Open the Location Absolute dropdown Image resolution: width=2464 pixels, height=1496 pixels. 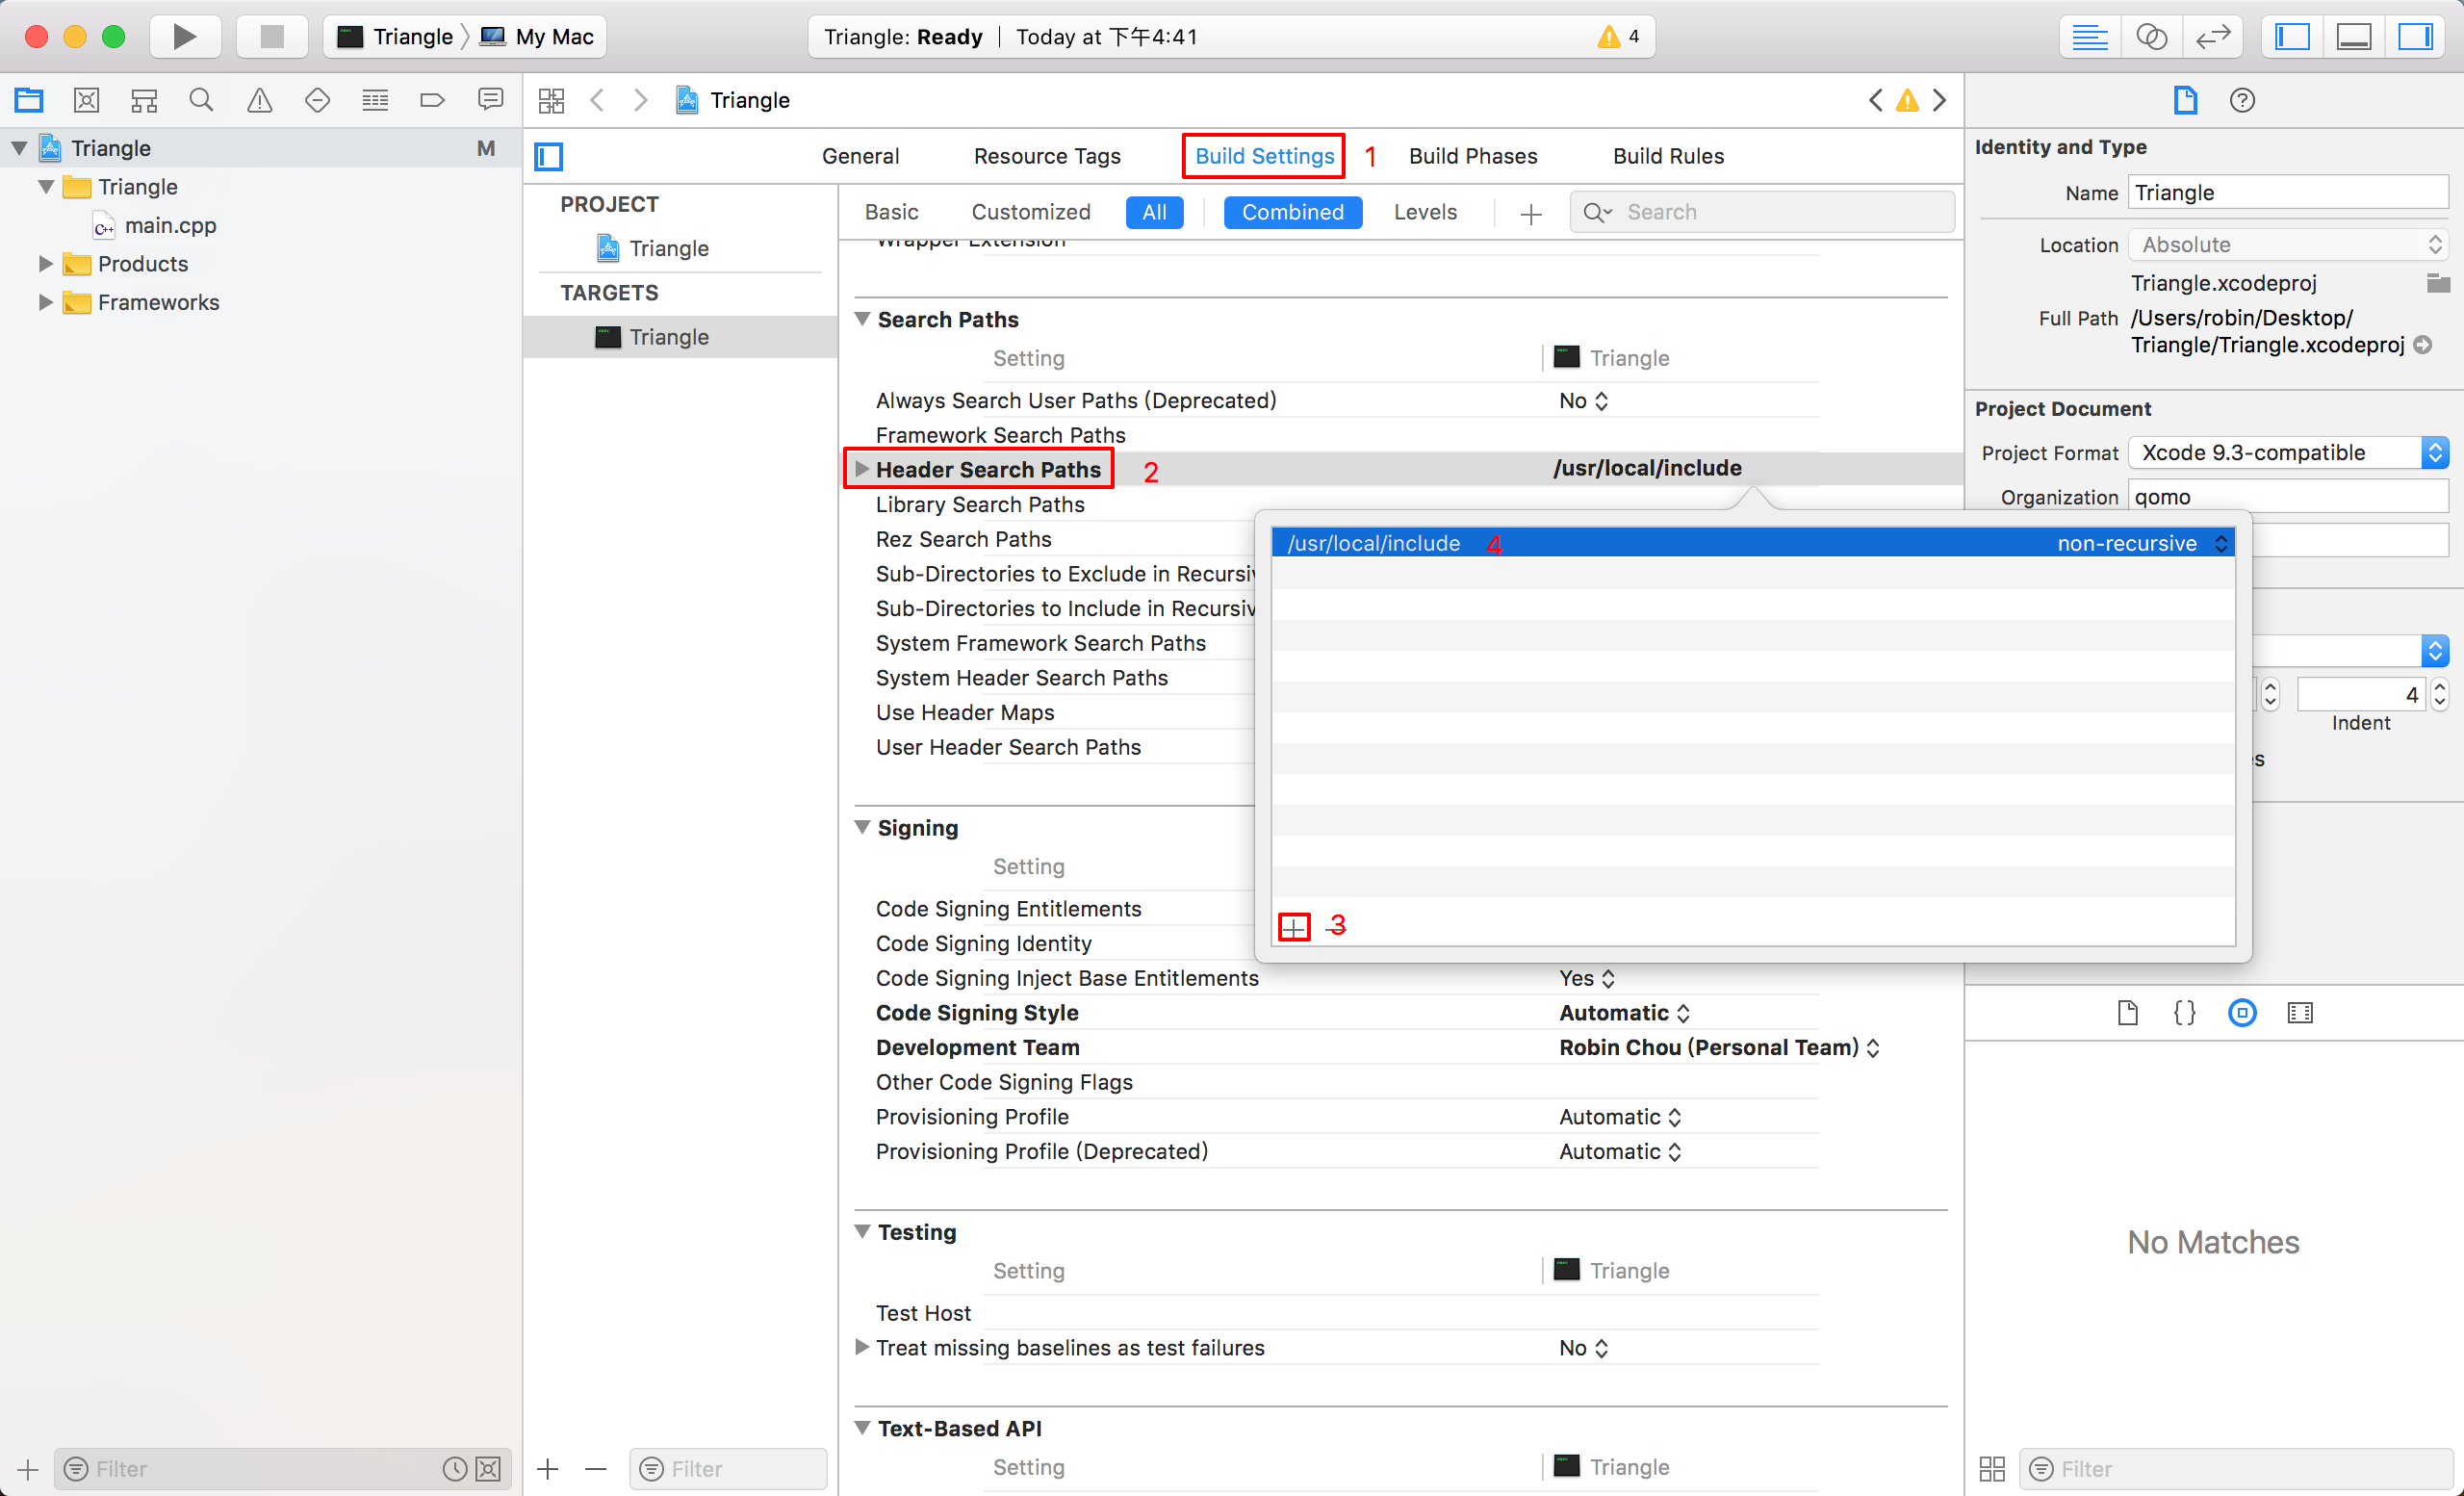point(2288,245)
